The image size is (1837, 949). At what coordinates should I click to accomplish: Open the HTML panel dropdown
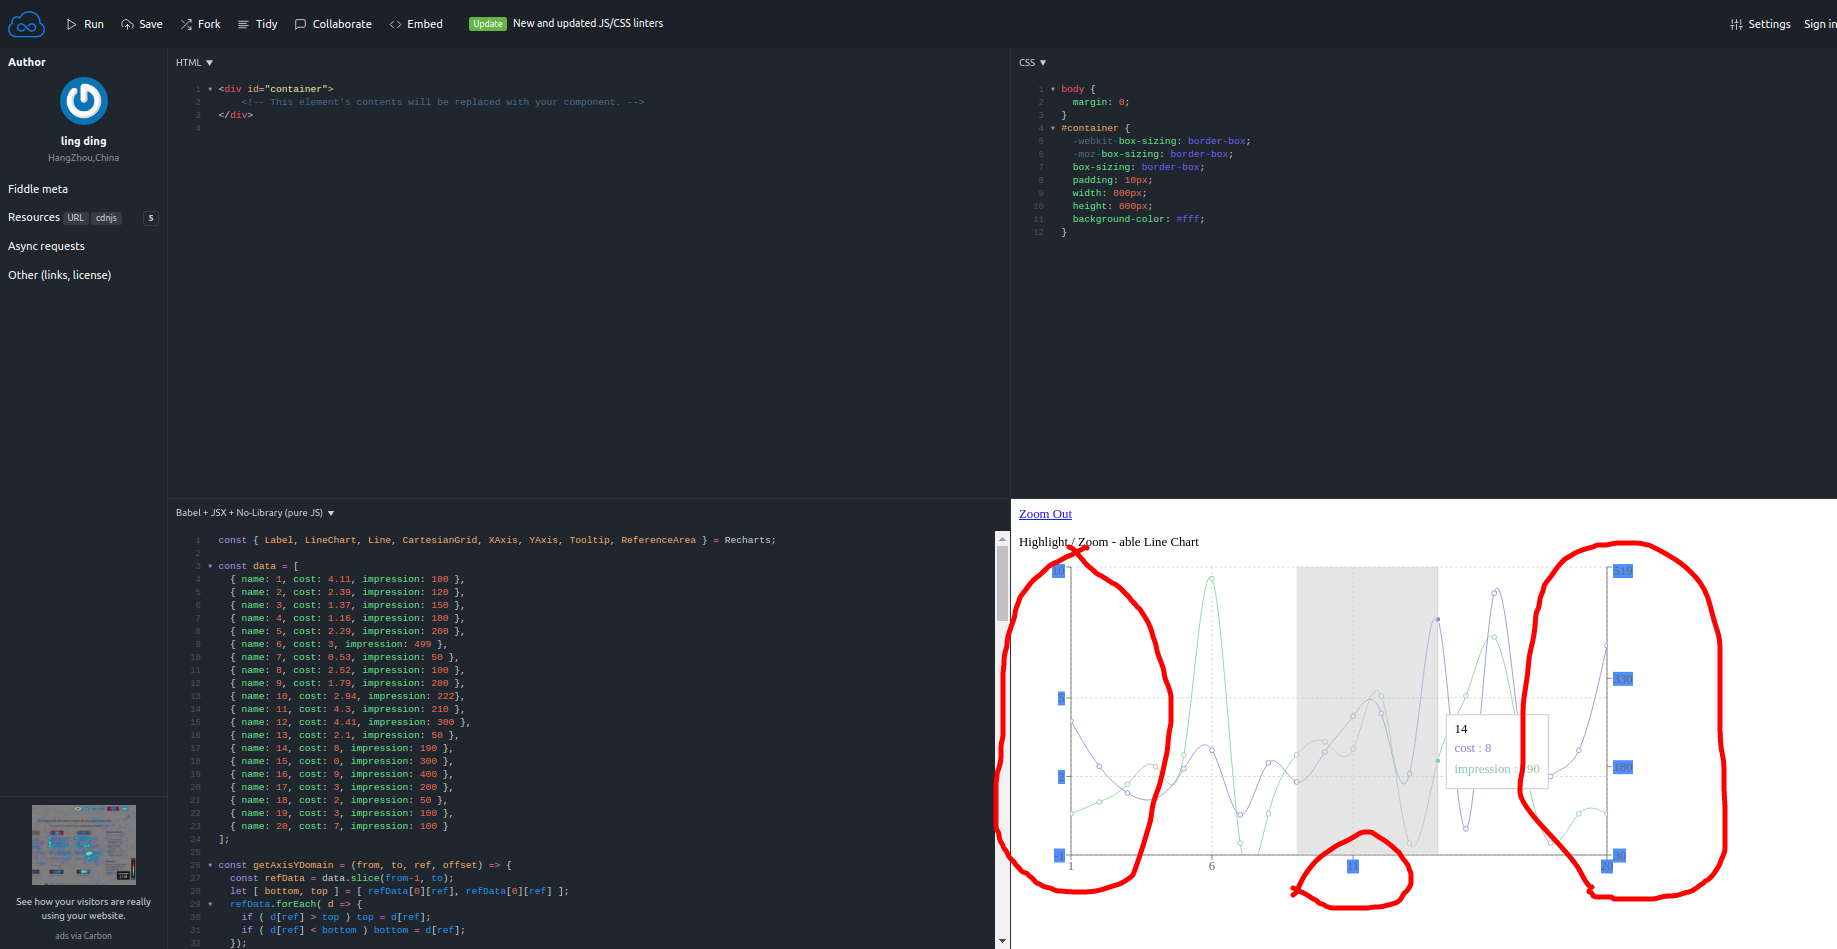(x=209, y=62)
